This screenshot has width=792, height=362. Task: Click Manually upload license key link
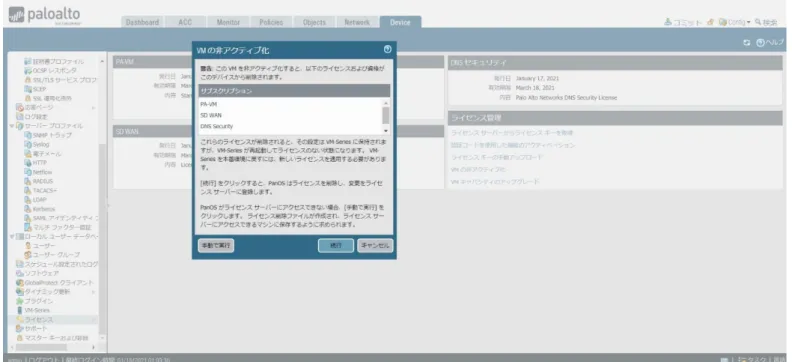(x=497, y=157)
